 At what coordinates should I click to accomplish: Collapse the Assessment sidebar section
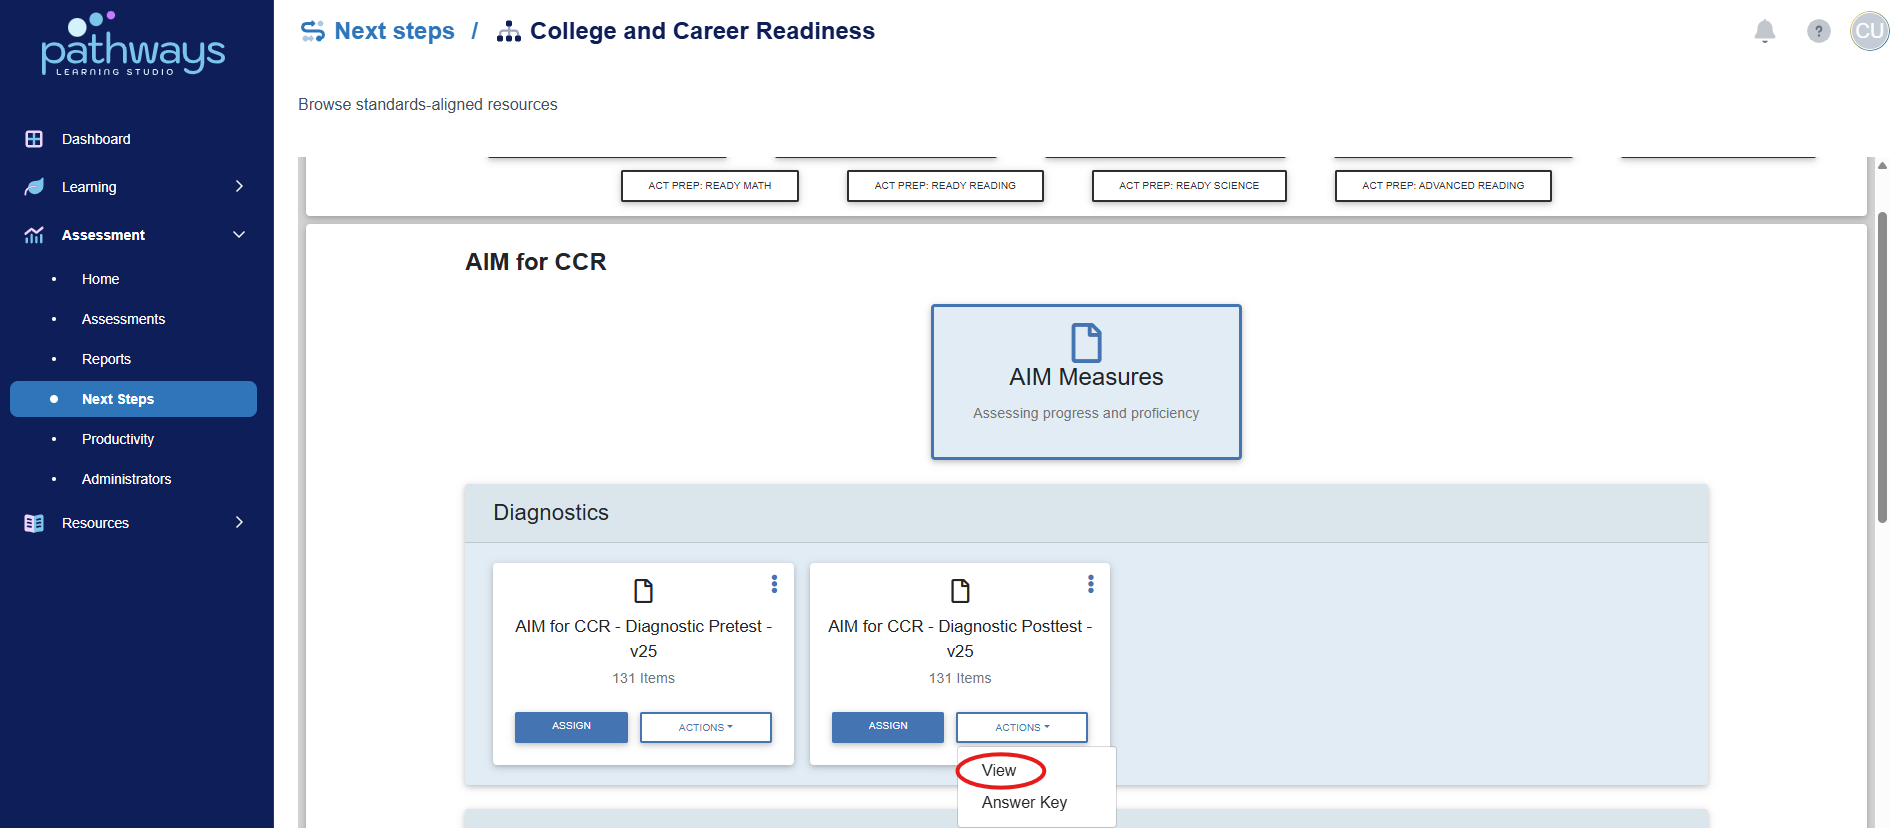point(239,235)
